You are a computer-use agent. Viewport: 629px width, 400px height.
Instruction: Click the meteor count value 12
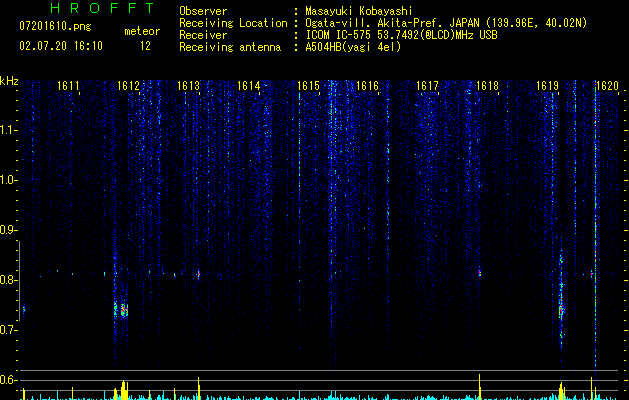click(x=145, y=46)
